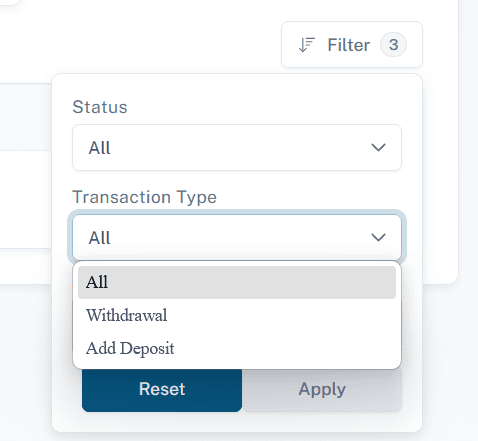Click the Filter button text
Image resolution: width=478 pixels, height=441 pixels.
click(x=349, y=45)
